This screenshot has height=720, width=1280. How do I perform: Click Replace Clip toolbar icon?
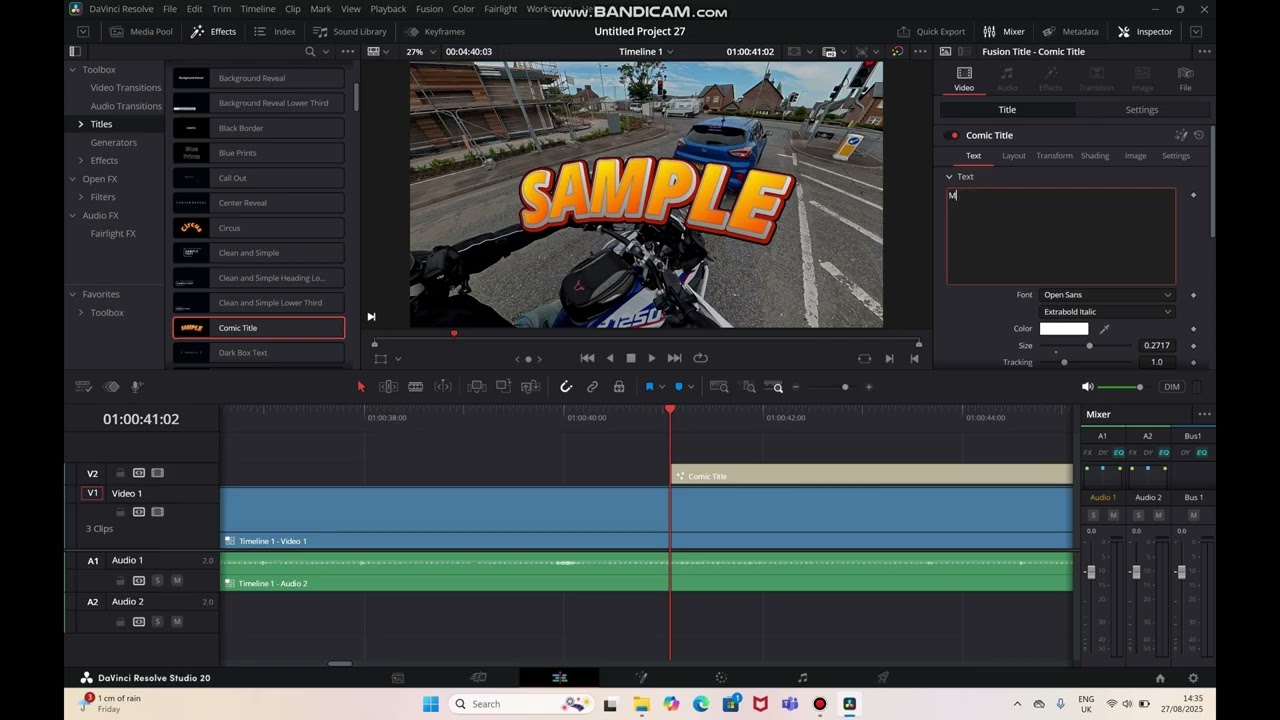pos(530,387)
